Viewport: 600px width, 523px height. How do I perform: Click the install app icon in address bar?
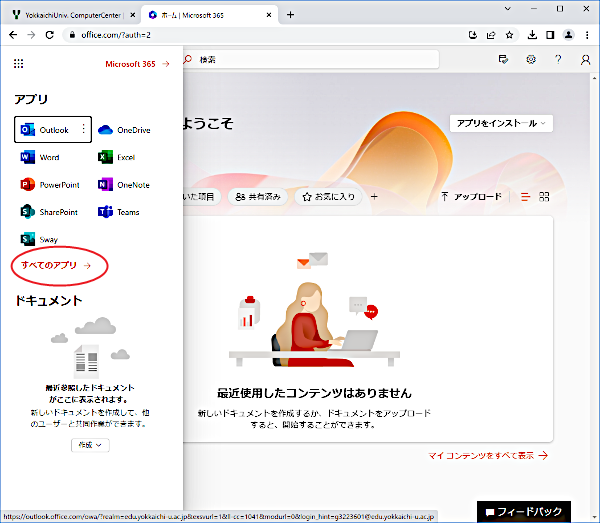(473, 35)
